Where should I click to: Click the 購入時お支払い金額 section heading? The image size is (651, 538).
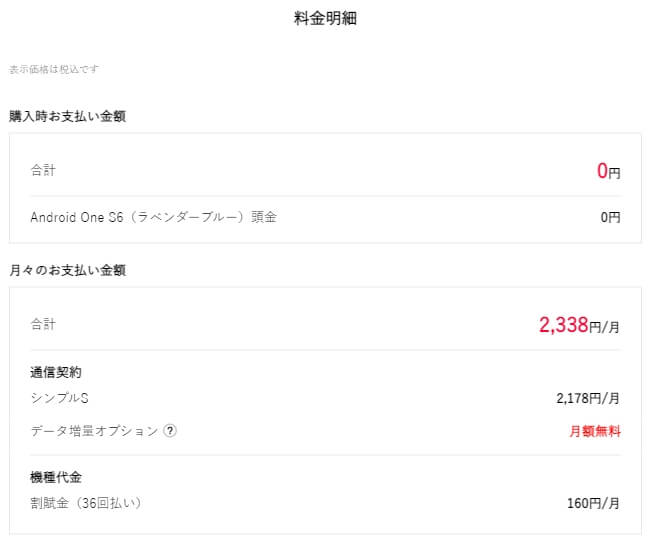[x=67, y=116]
